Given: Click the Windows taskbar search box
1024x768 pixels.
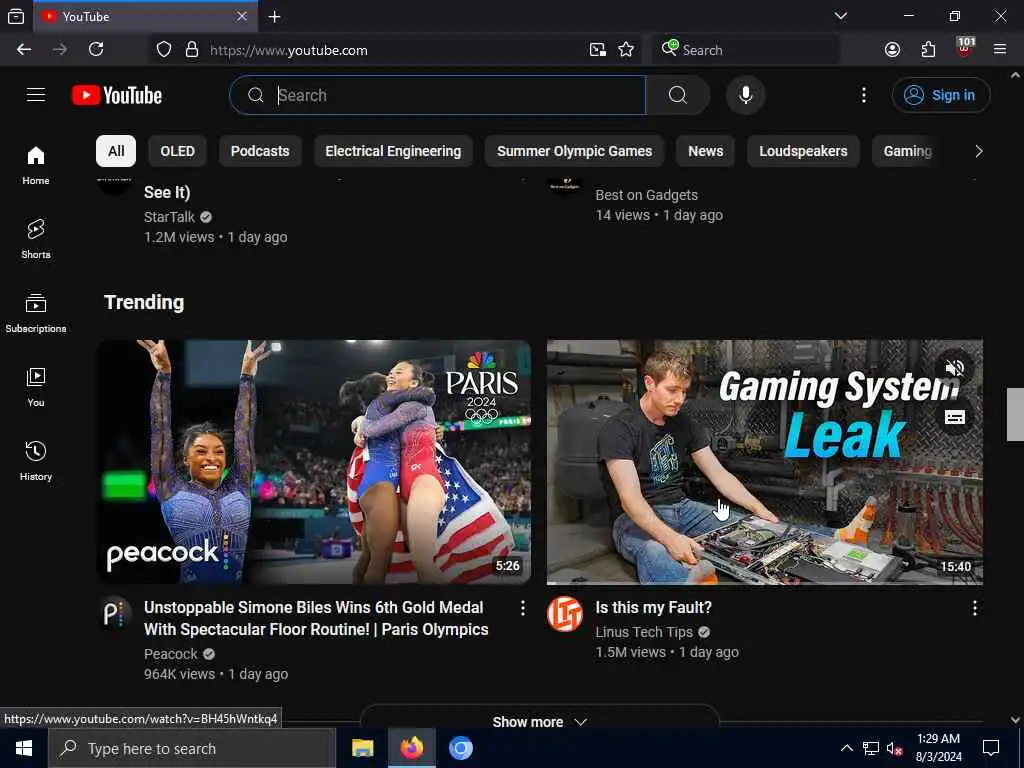Looking at the screenshot, I should 193,748.
